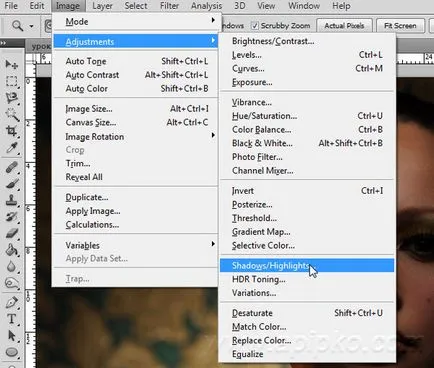Open the File menu
This screenshot has height=368, width=434.
(11, 6)
